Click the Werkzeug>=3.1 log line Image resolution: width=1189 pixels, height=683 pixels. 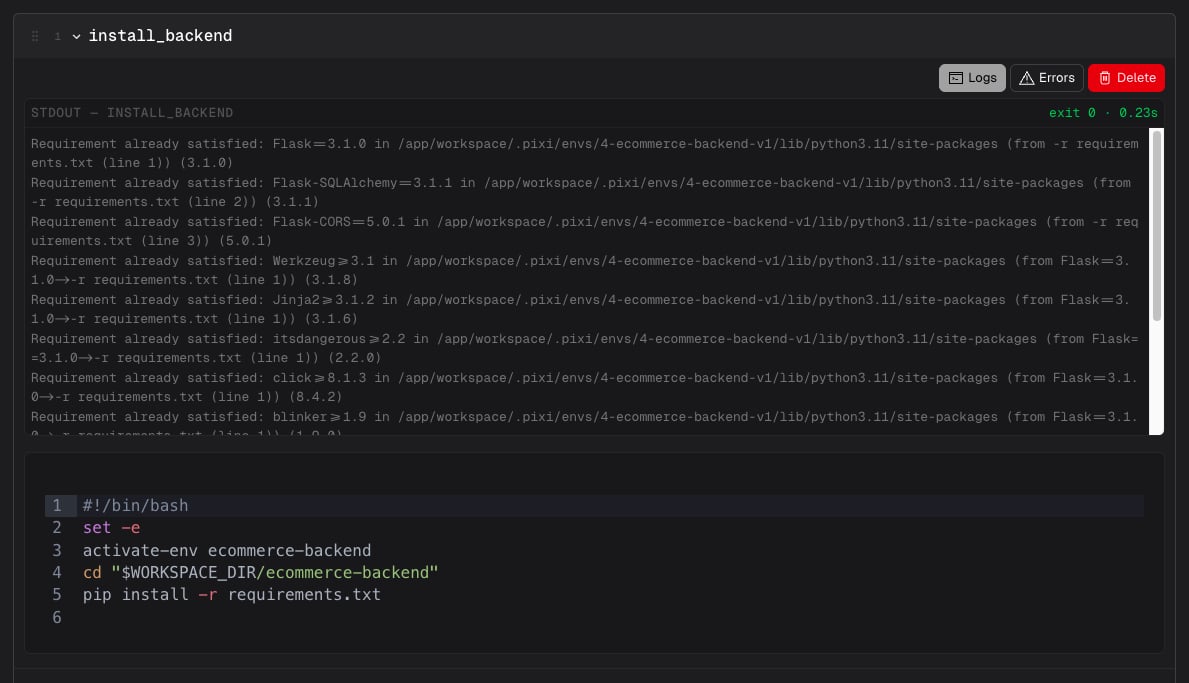pos(581,270)
